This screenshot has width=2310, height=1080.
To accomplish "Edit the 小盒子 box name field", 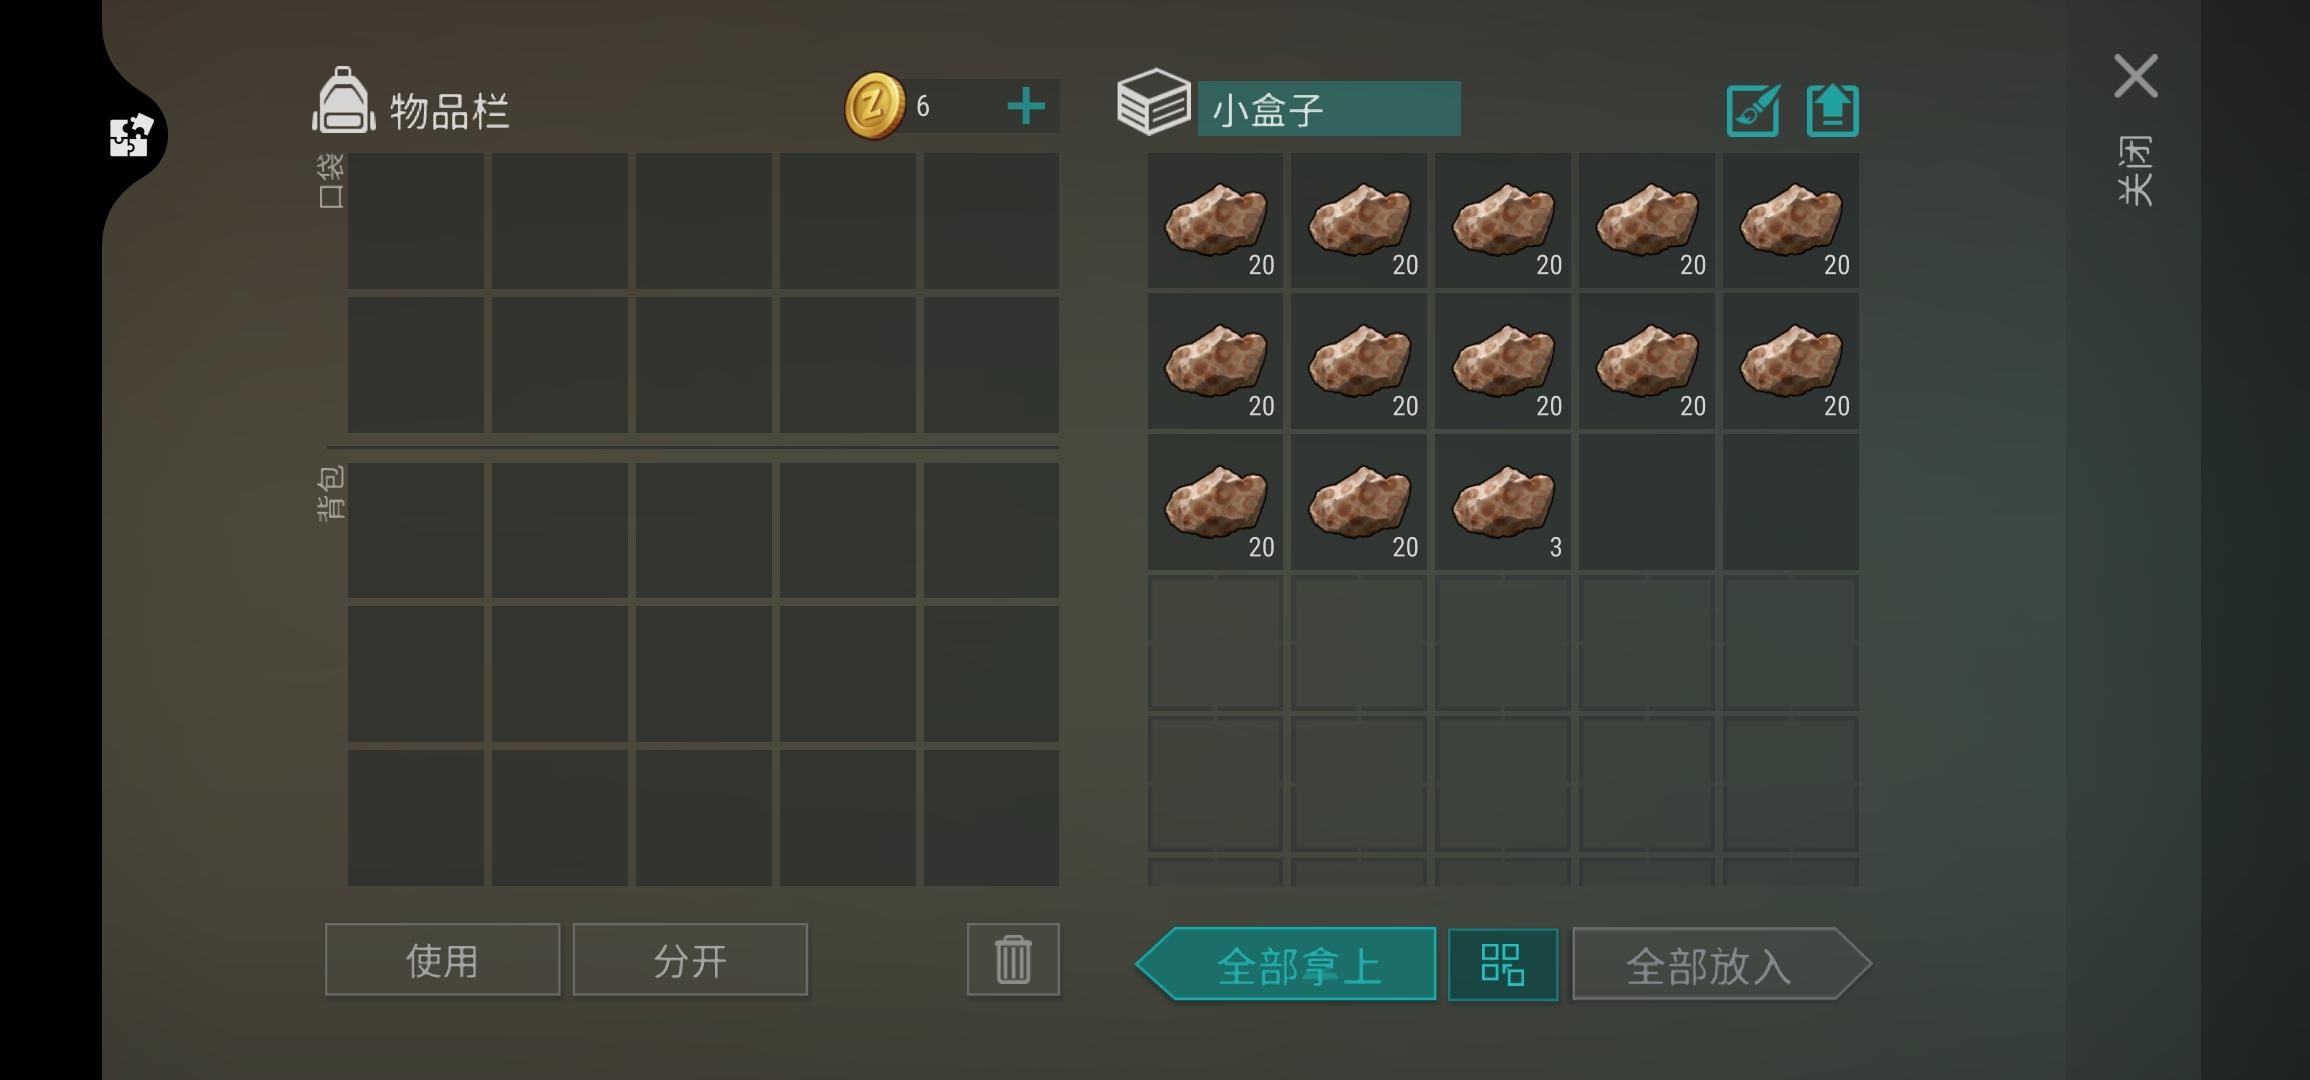I will point(1329,109).
